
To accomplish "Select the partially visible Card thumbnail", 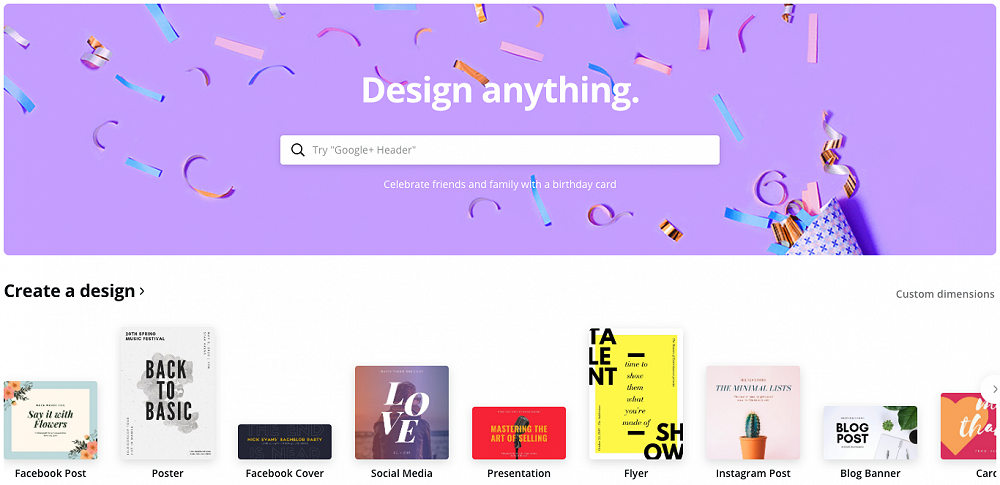I will pyautogui.click(x=970, y=426).
